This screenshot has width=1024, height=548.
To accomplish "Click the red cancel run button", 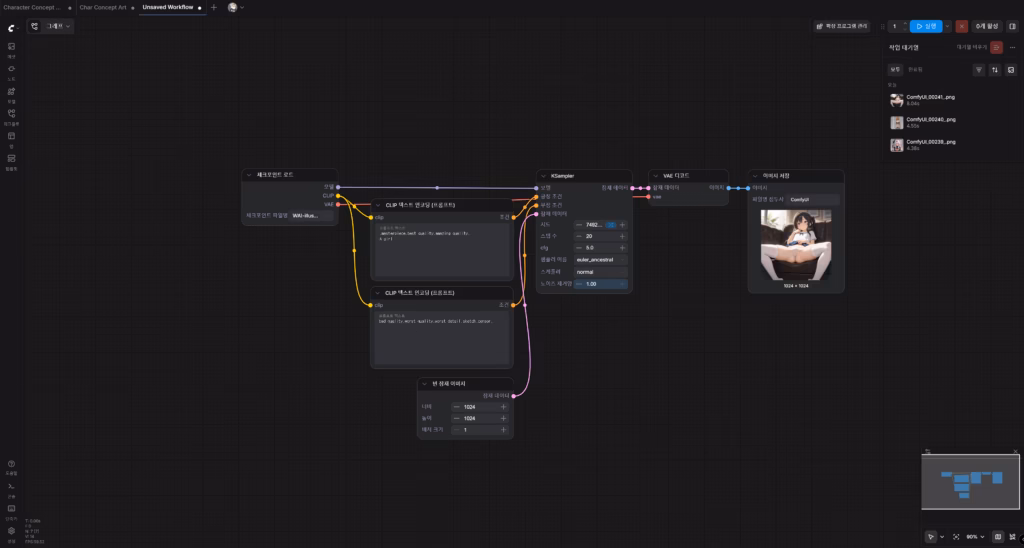I will click(962, 26).
